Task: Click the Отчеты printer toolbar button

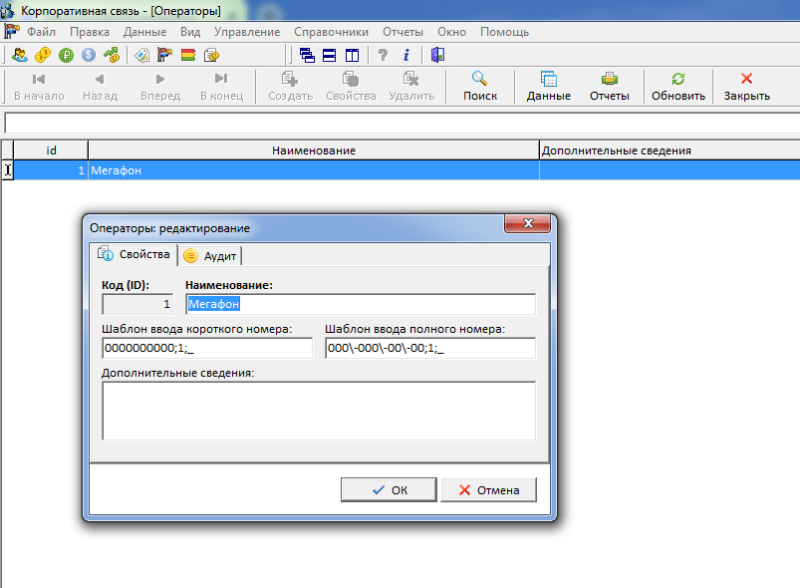Action: [609, 86]
